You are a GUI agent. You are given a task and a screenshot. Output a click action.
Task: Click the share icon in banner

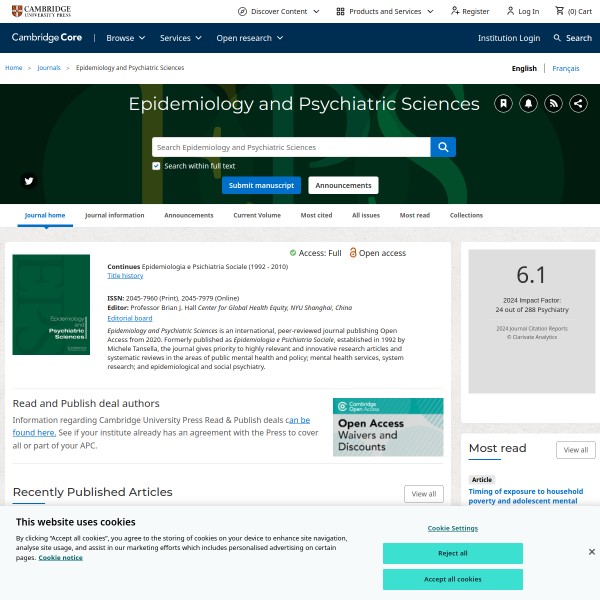(x=579, y=104)
